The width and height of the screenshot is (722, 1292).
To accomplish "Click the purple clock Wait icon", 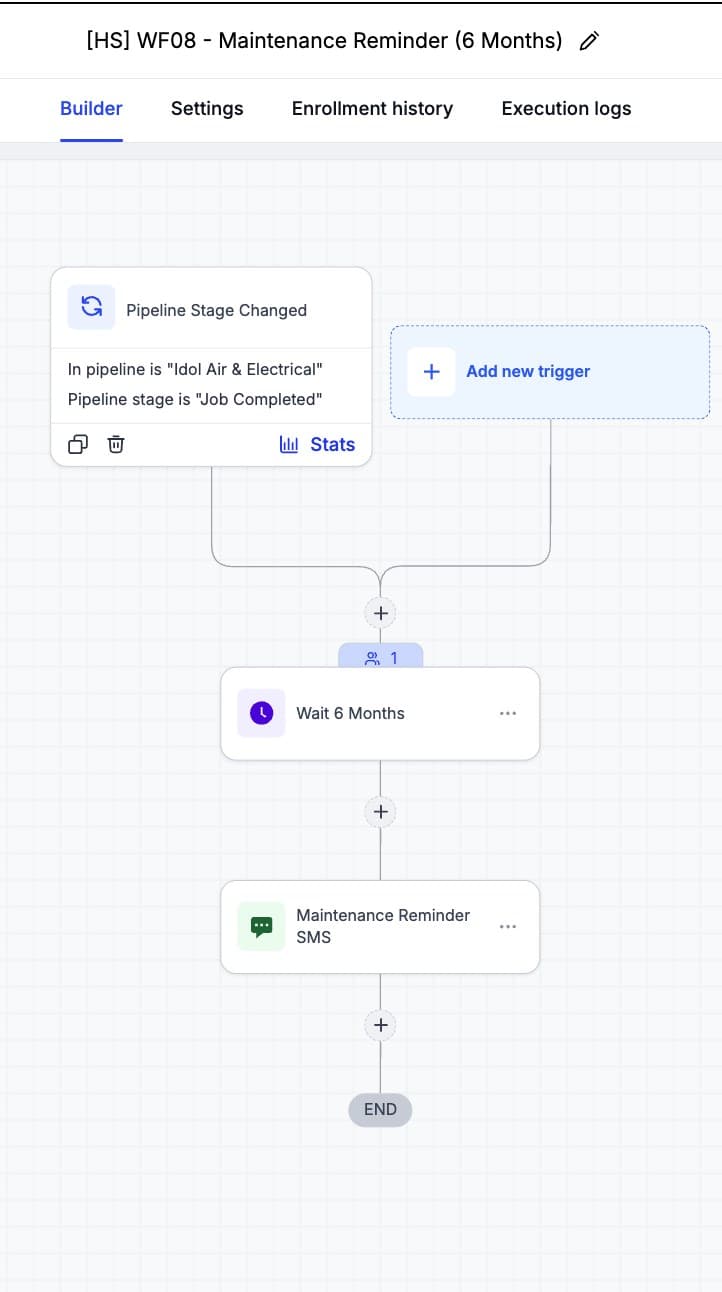I will [261, 713].
